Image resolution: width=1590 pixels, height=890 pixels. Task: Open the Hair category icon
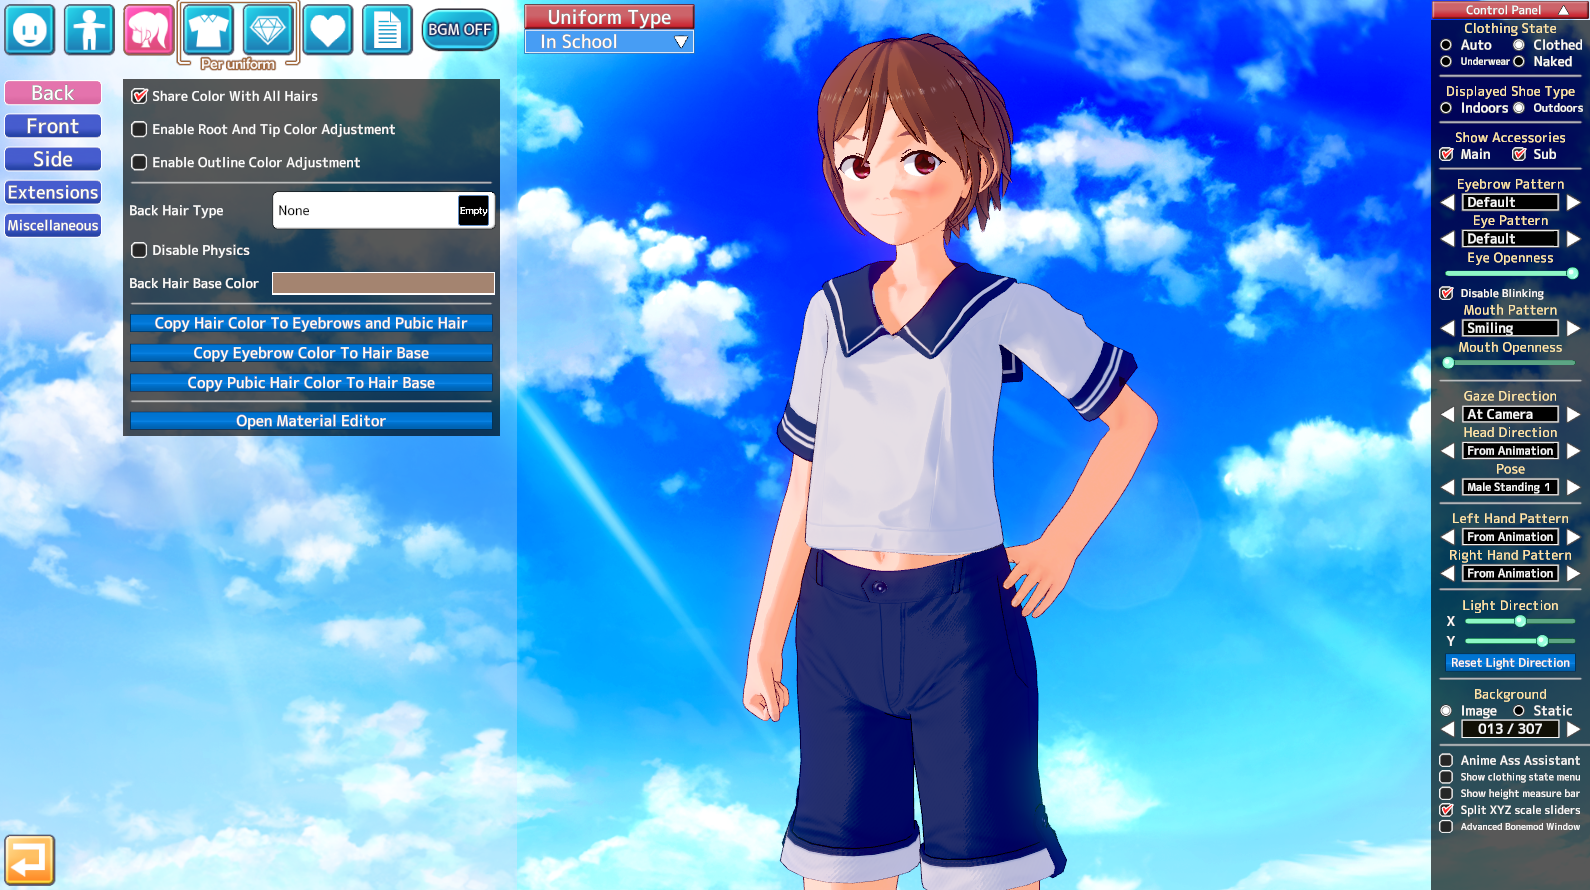point(148,29)
